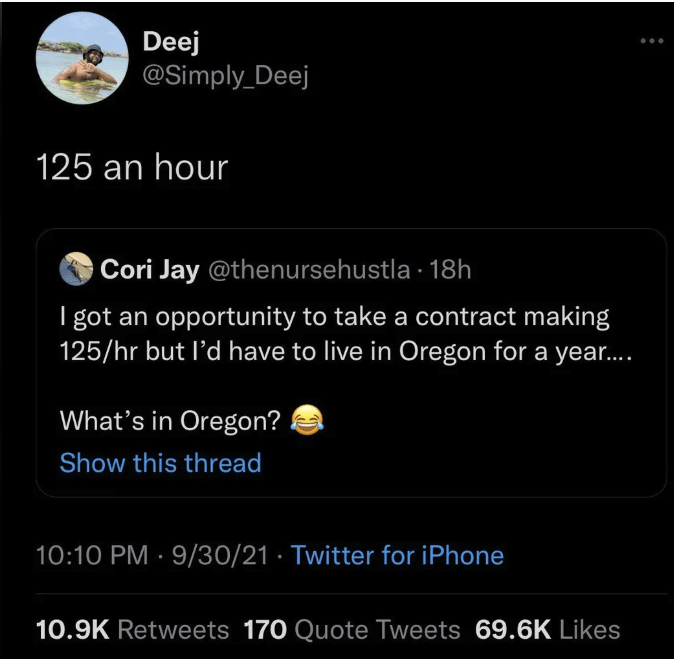Click the Twitter for iPhone source link

pos(397,555)
